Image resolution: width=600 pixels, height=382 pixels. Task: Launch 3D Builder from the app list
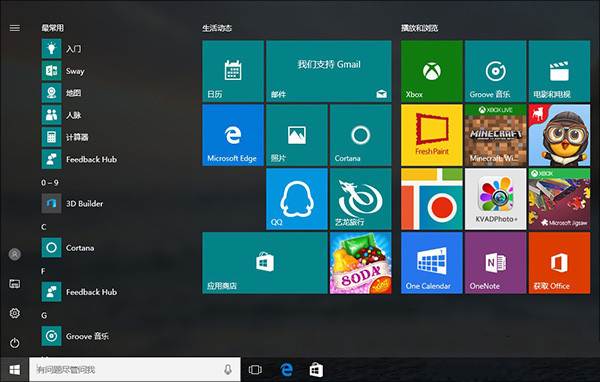tap(72, 203)
